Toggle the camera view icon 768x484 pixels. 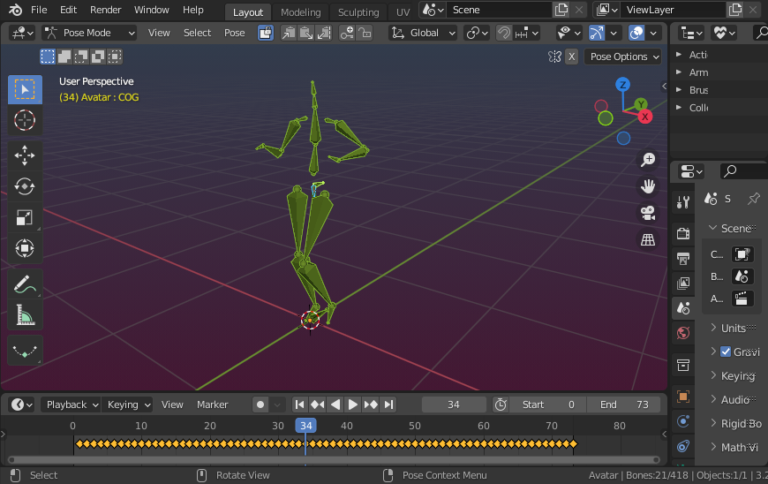tap(648, 213)
